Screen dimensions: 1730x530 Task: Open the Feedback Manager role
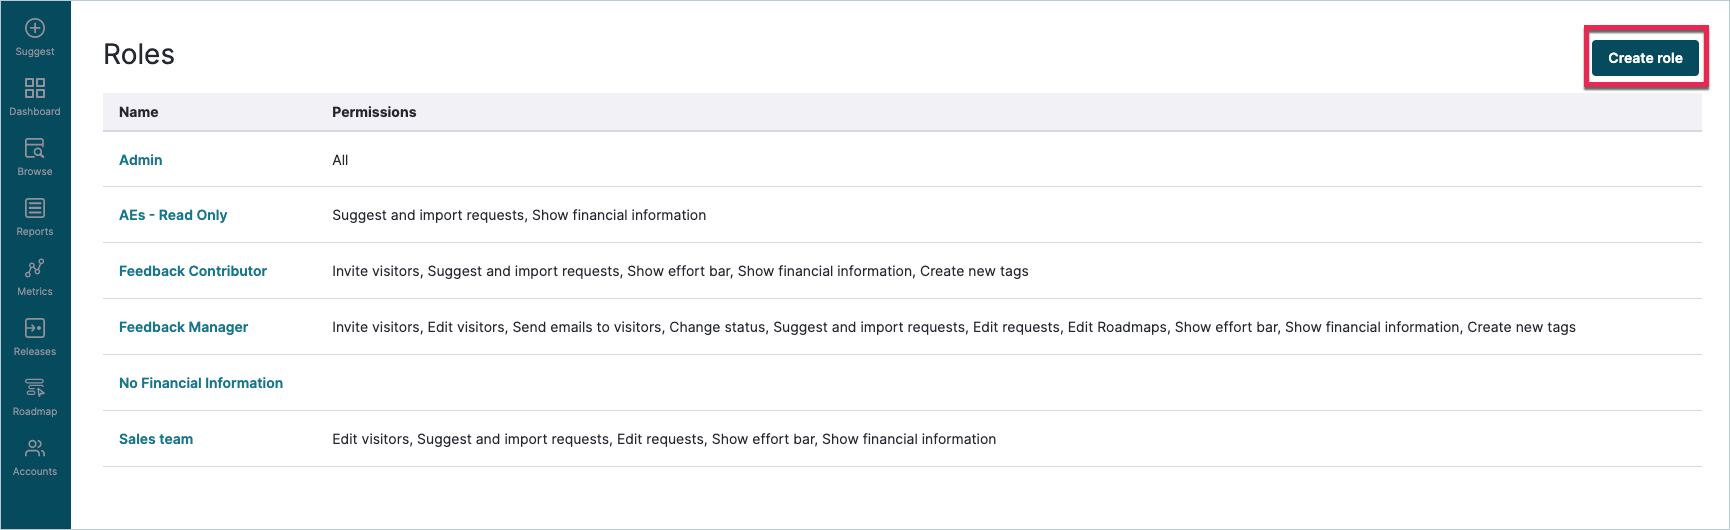click(183, 327)
